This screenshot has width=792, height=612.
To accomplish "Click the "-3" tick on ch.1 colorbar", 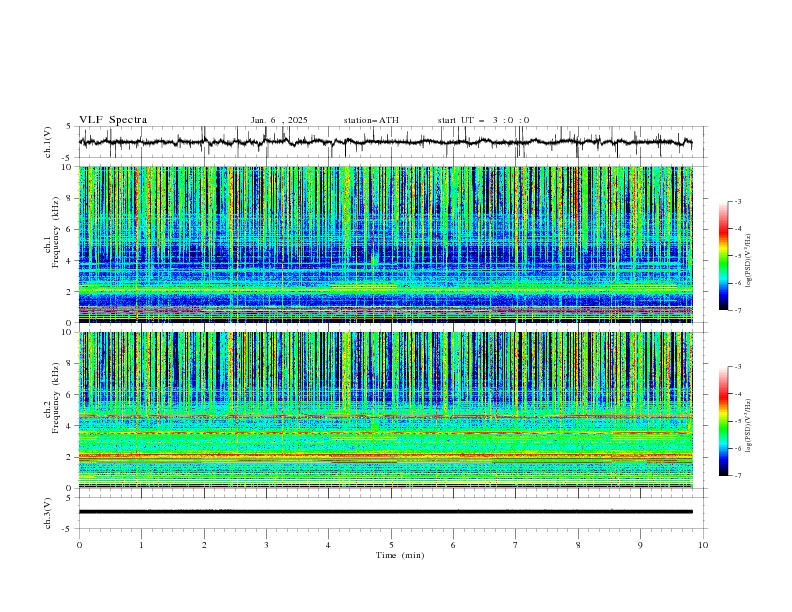I will [738, 201].
